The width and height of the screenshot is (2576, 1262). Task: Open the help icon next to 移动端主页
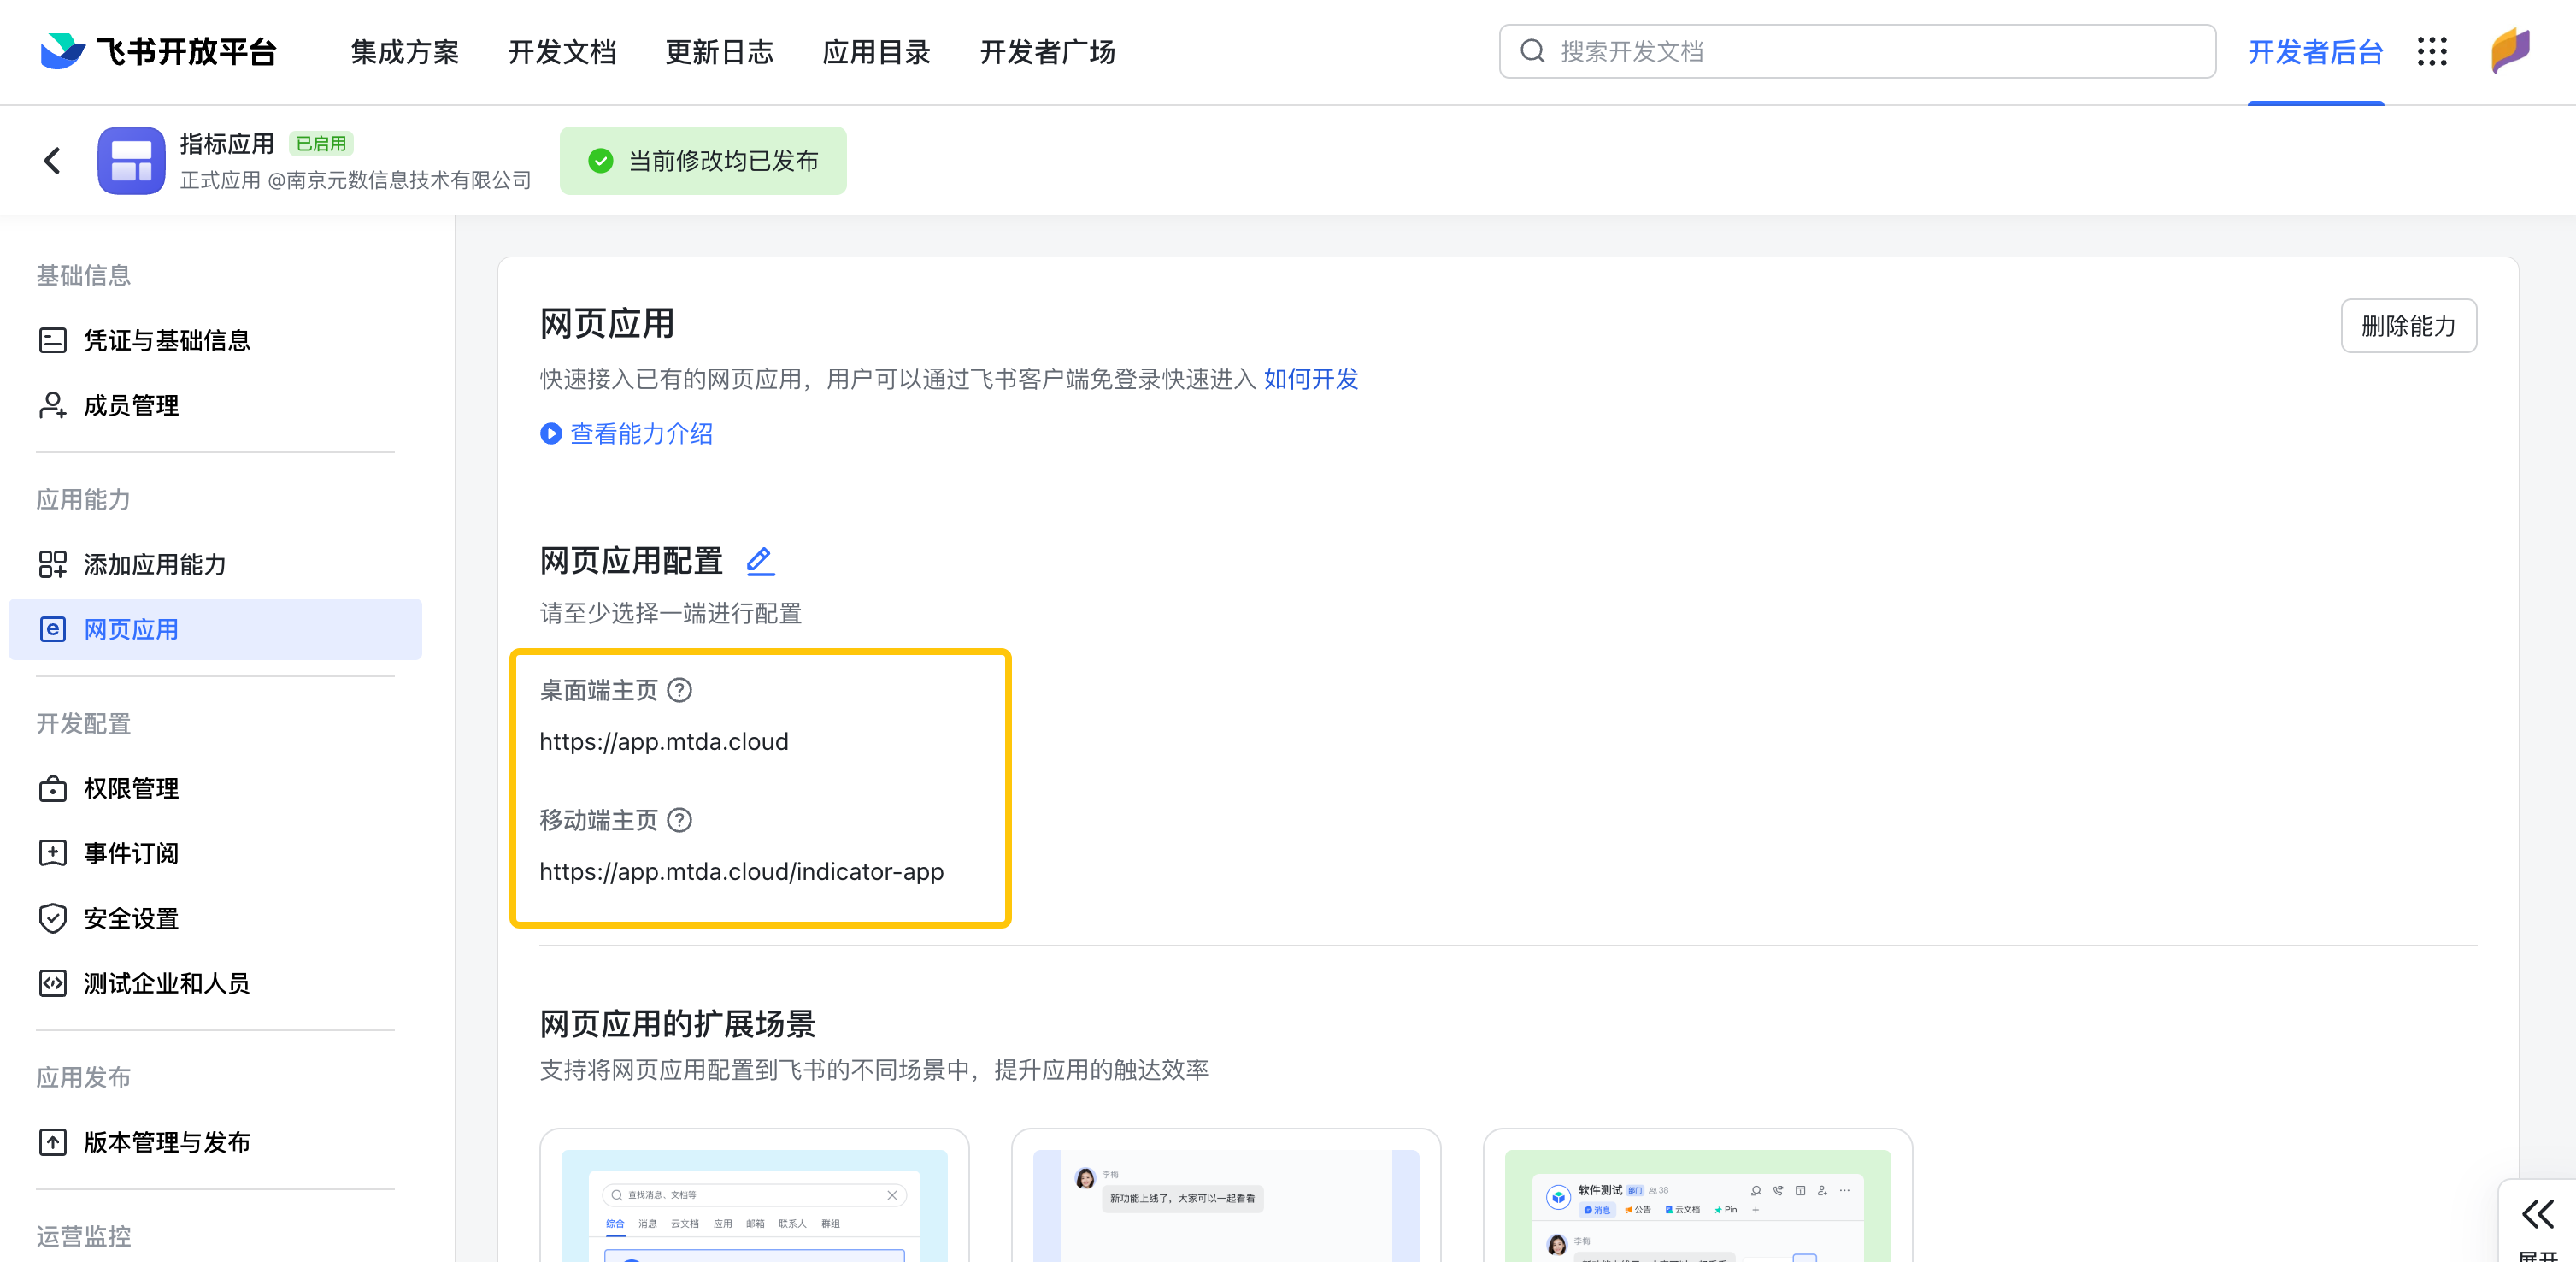coord(680,821)
